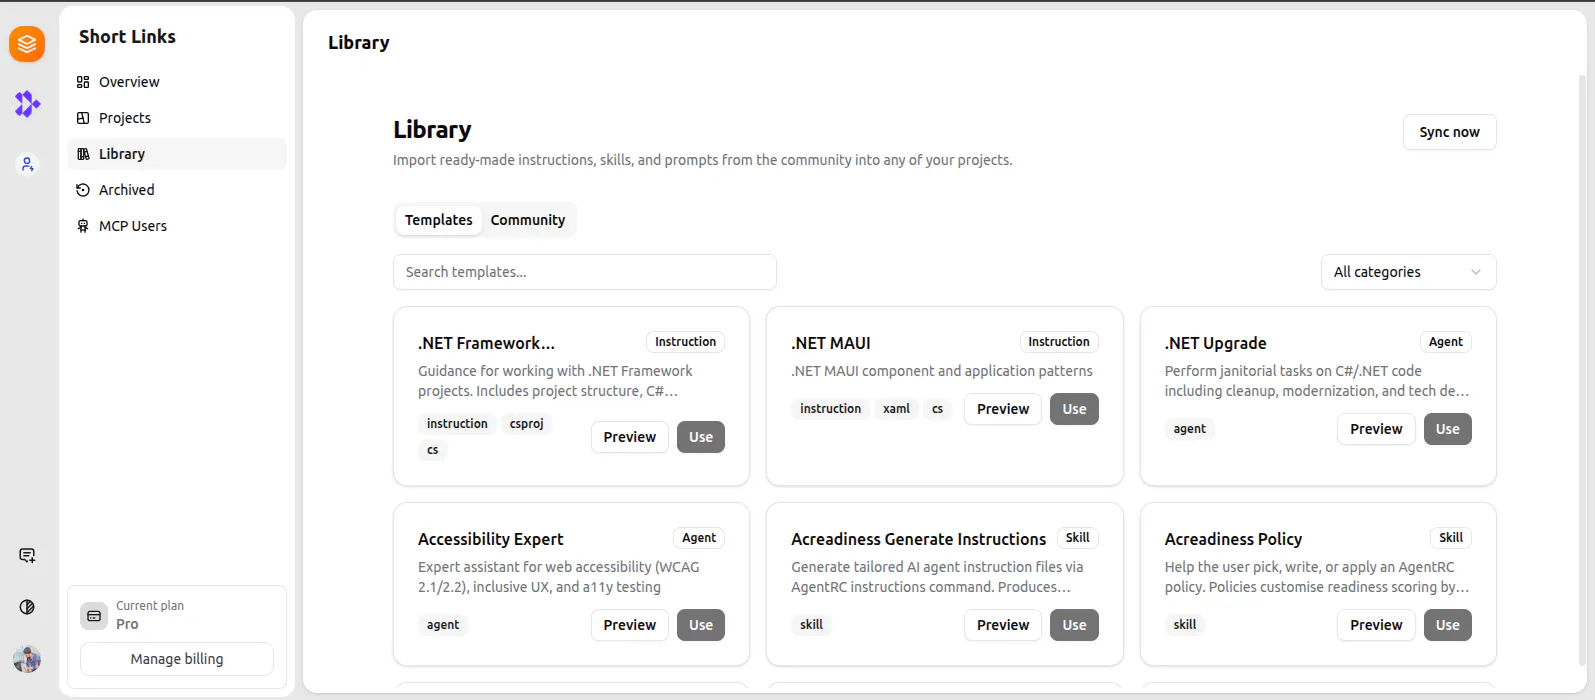Use the Accessibility Expert template
The width and height of the screenshot is (1595, 700).
(701, 625)
